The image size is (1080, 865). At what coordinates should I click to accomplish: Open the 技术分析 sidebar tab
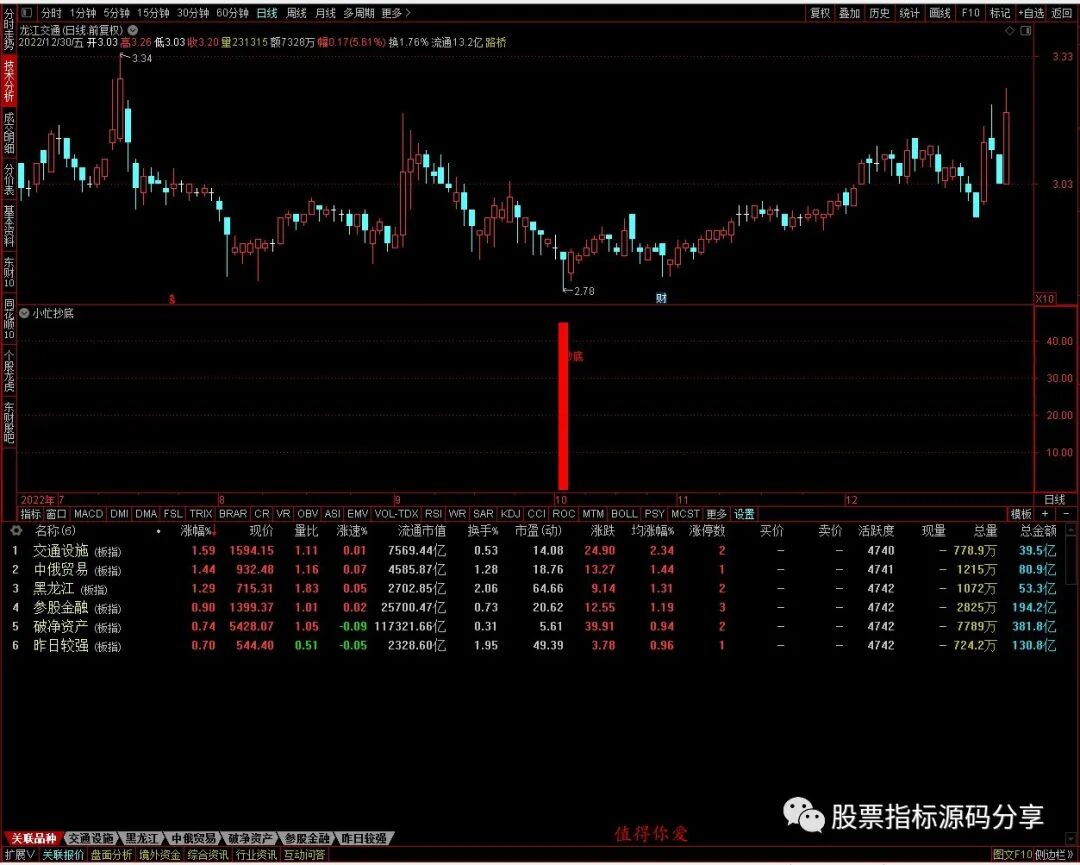9,81
